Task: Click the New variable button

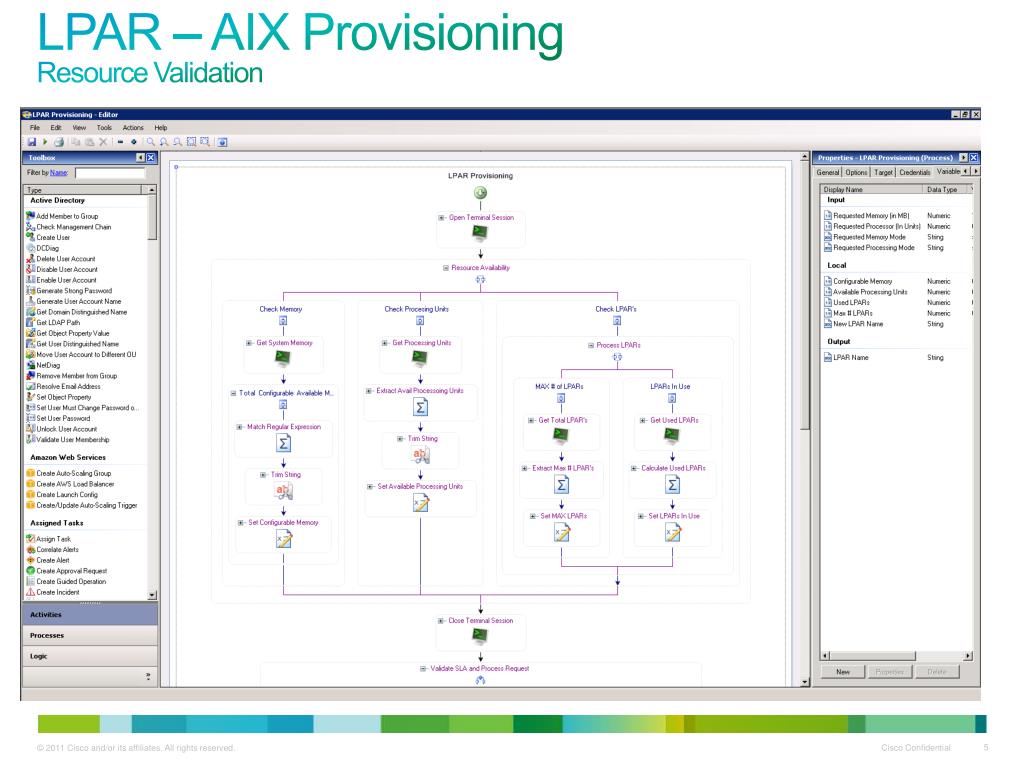Action: point(842,671)
